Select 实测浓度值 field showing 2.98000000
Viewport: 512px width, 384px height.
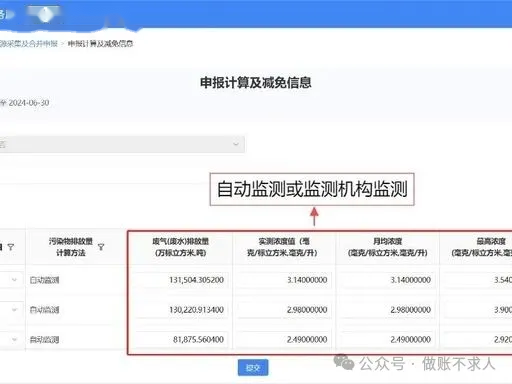pos(284,310)
